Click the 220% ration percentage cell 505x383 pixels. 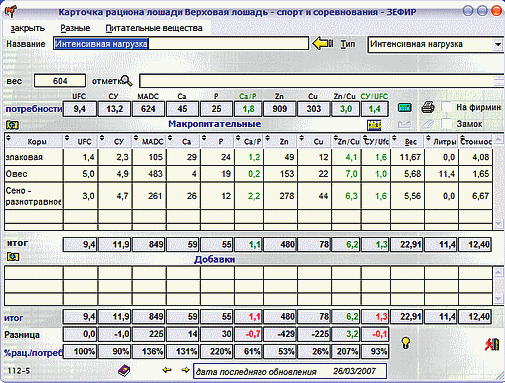[217, 351]
